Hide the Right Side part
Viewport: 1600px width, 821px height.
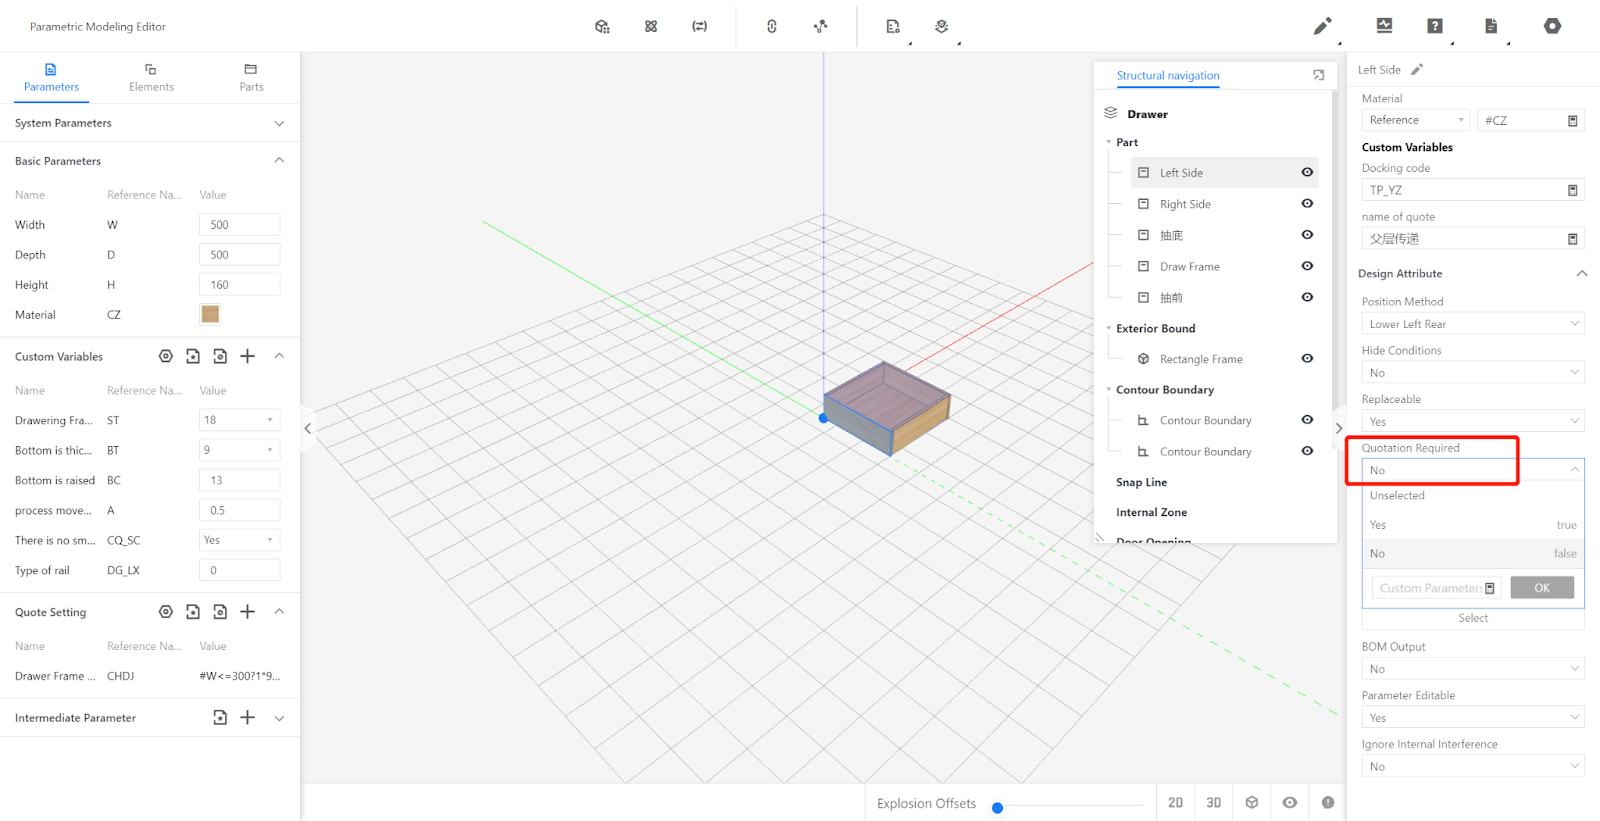1307,204
